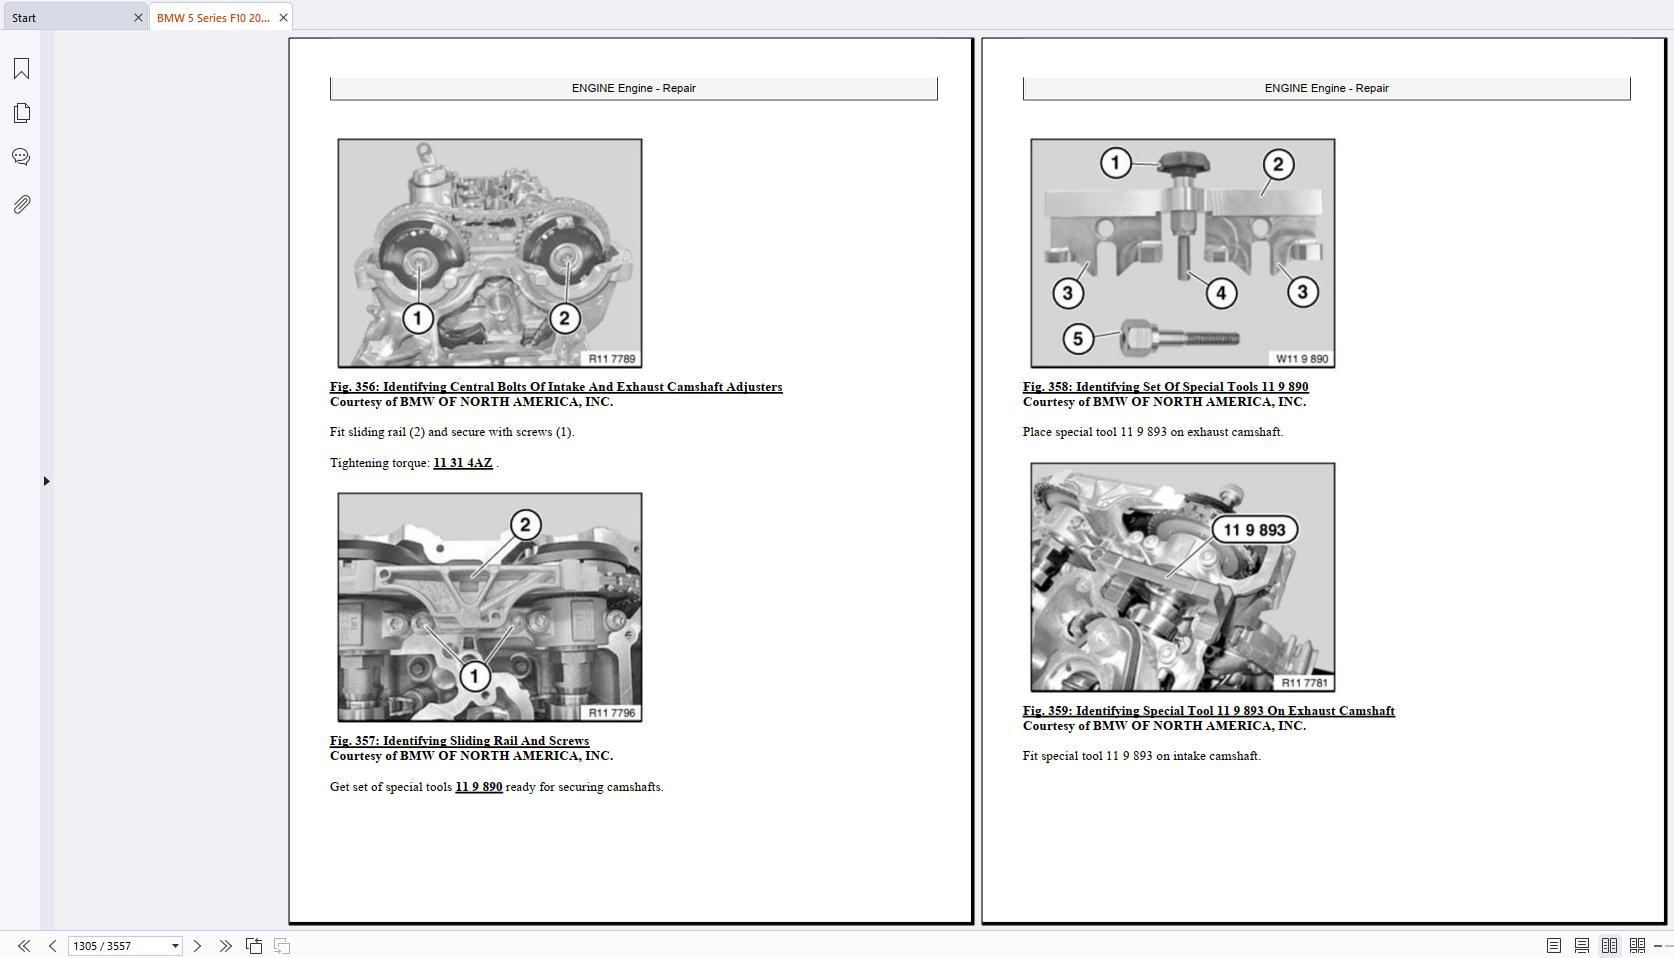Toggle two-page grid view
Image resolution: width=1674 pixels, height=958 pixels.
1638,945
